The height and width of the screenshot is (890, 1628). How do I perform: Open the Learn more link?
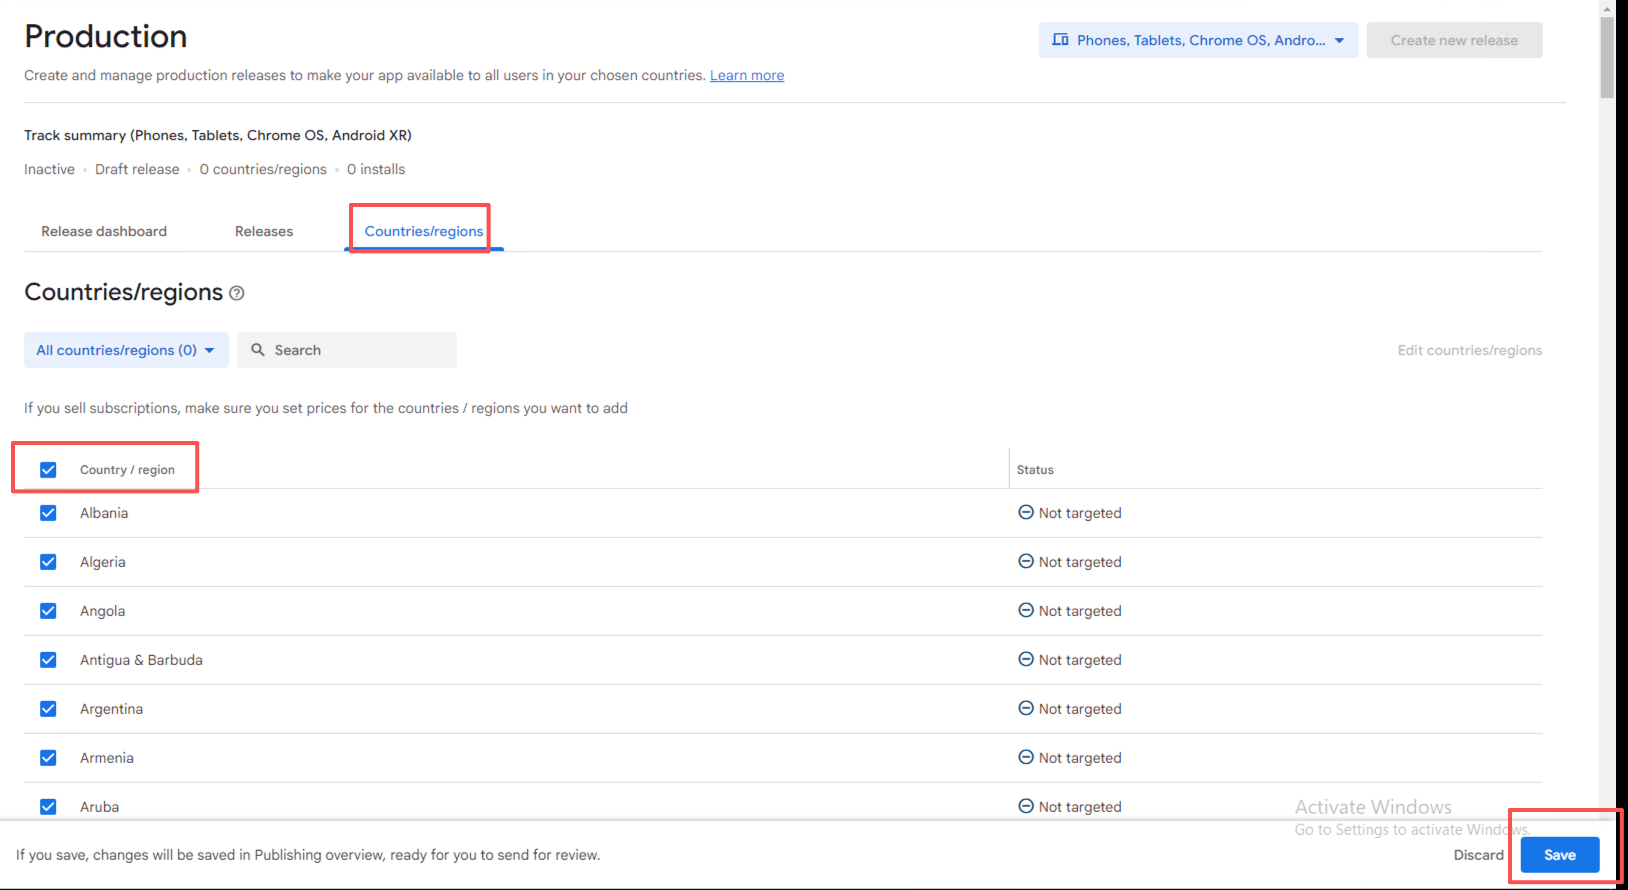click(747, 75)
